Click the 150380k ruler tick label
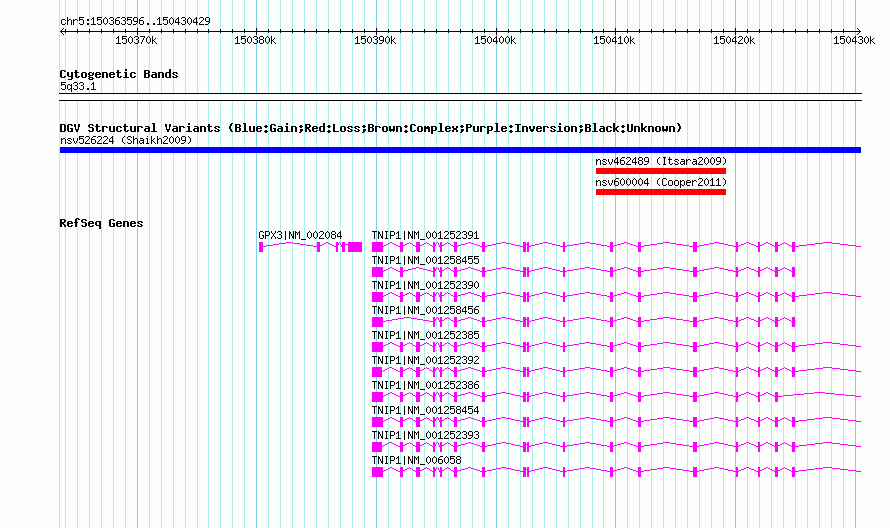 (x=255, y=40)
